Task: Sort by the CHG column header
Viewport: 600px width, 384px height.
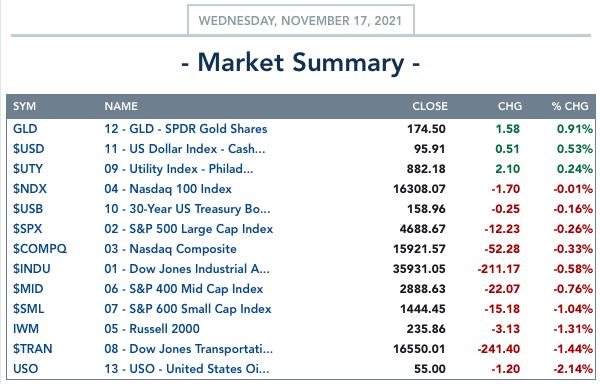Action: click(510, 106)
